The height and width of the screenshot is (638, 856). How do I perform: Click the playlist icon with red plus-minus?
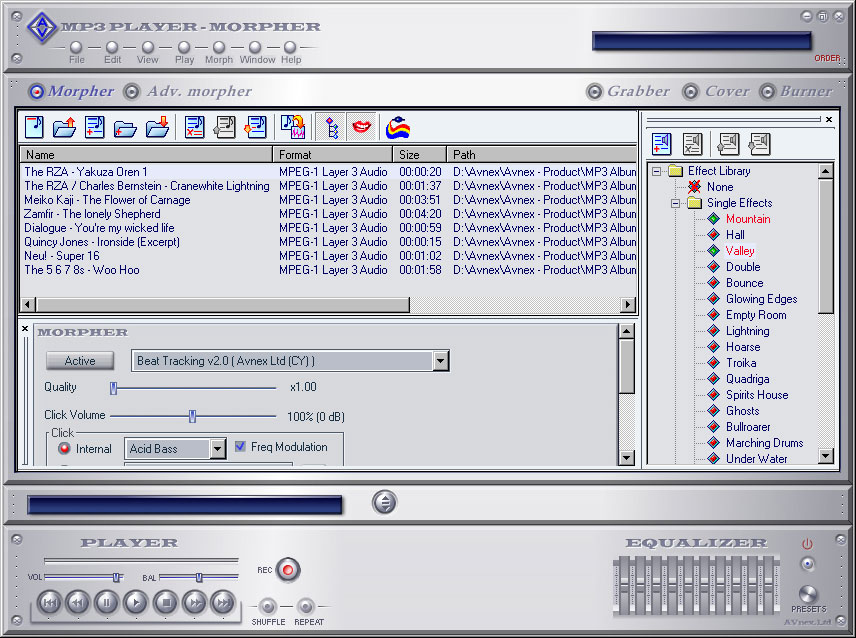[x=94, y=127]
